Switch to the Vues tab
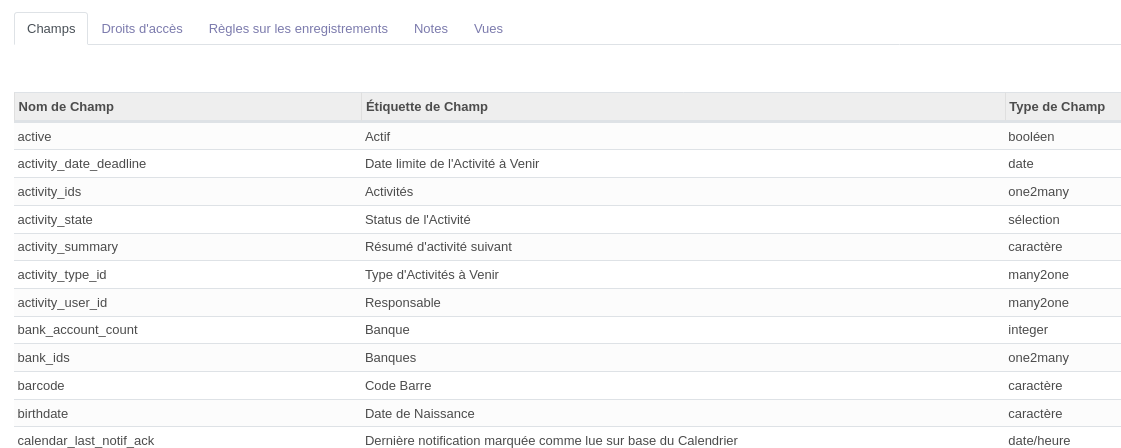 click(x=488, y=29)
